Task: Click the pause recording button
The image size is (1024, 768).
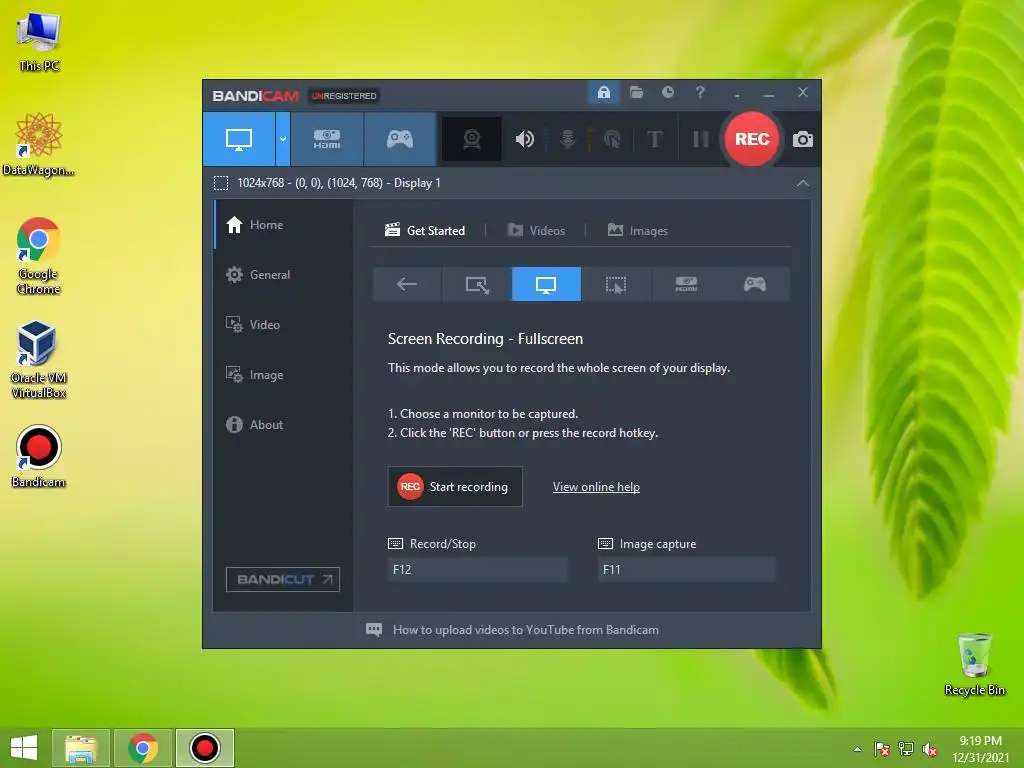Action: tap(701, 139)
